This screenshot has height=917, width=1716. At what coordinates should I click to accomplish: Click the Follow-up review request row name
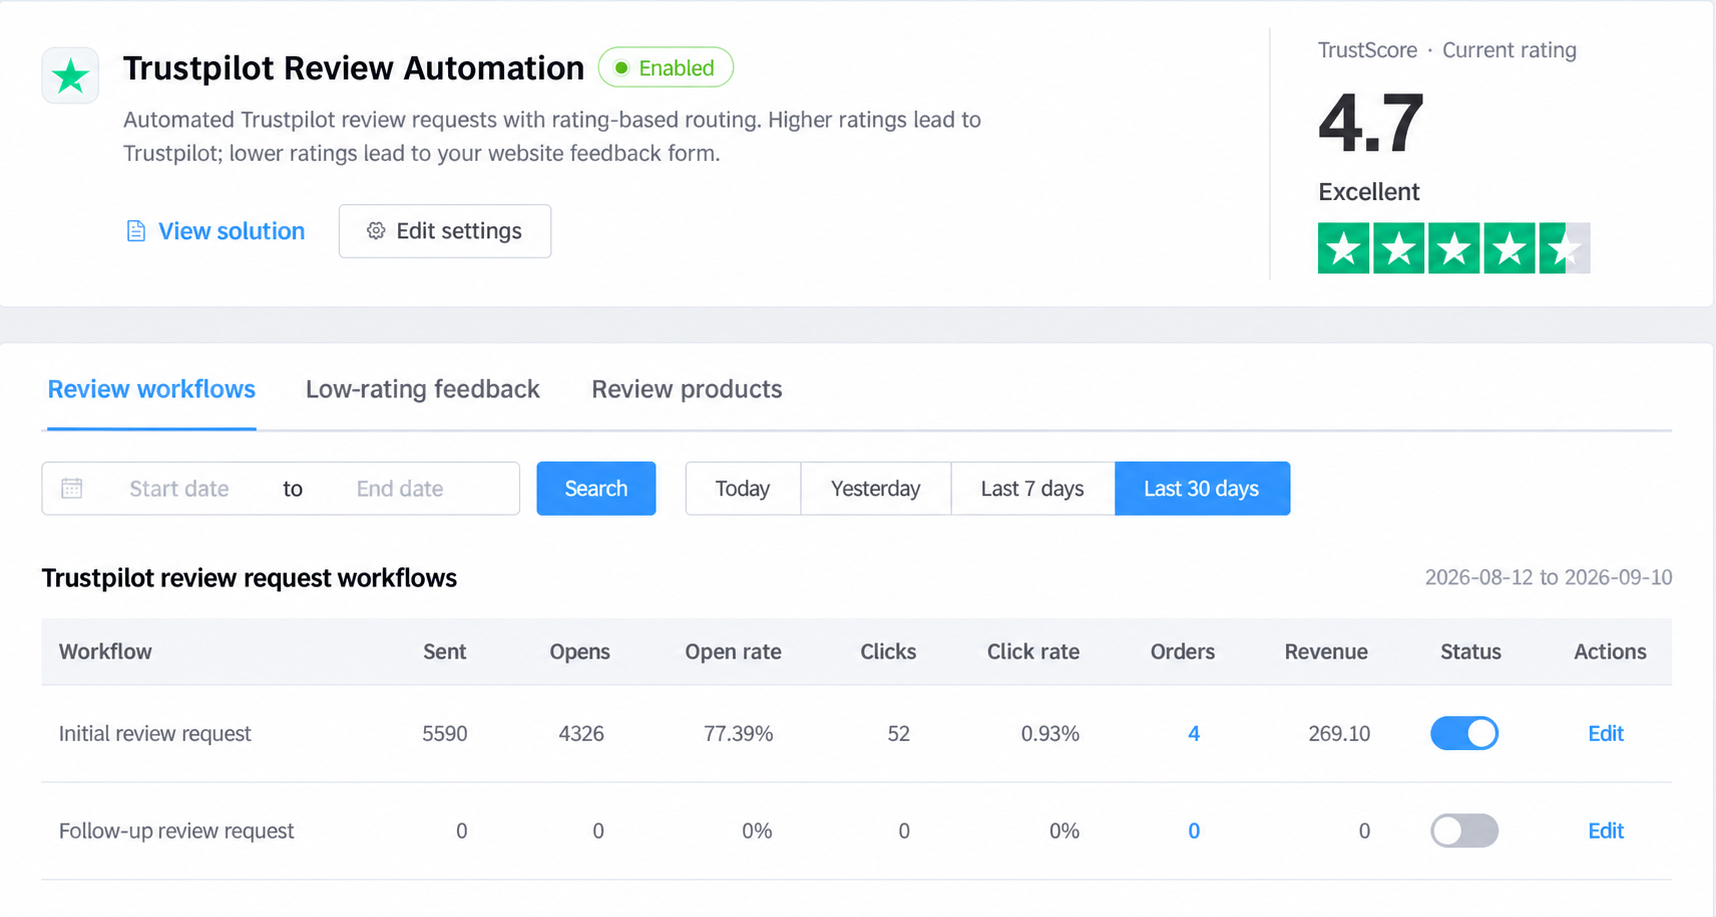point(176,830)
